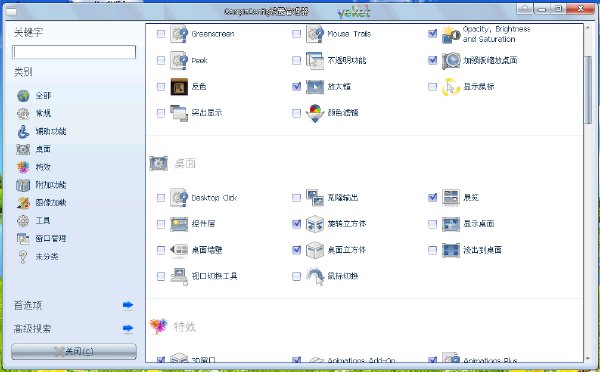Open the 桌面立方体 desktop cube icon
Viewport: 600px width, 372px height.
point(315,250)
